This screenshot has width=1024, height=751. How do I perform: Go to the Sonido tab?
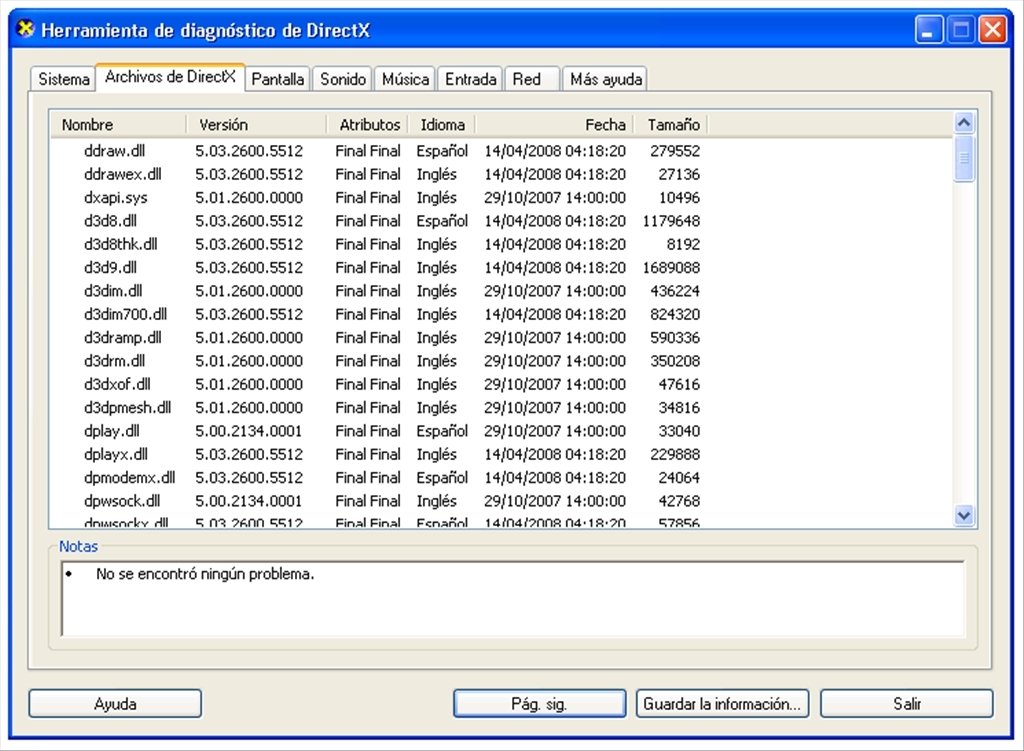342,79
